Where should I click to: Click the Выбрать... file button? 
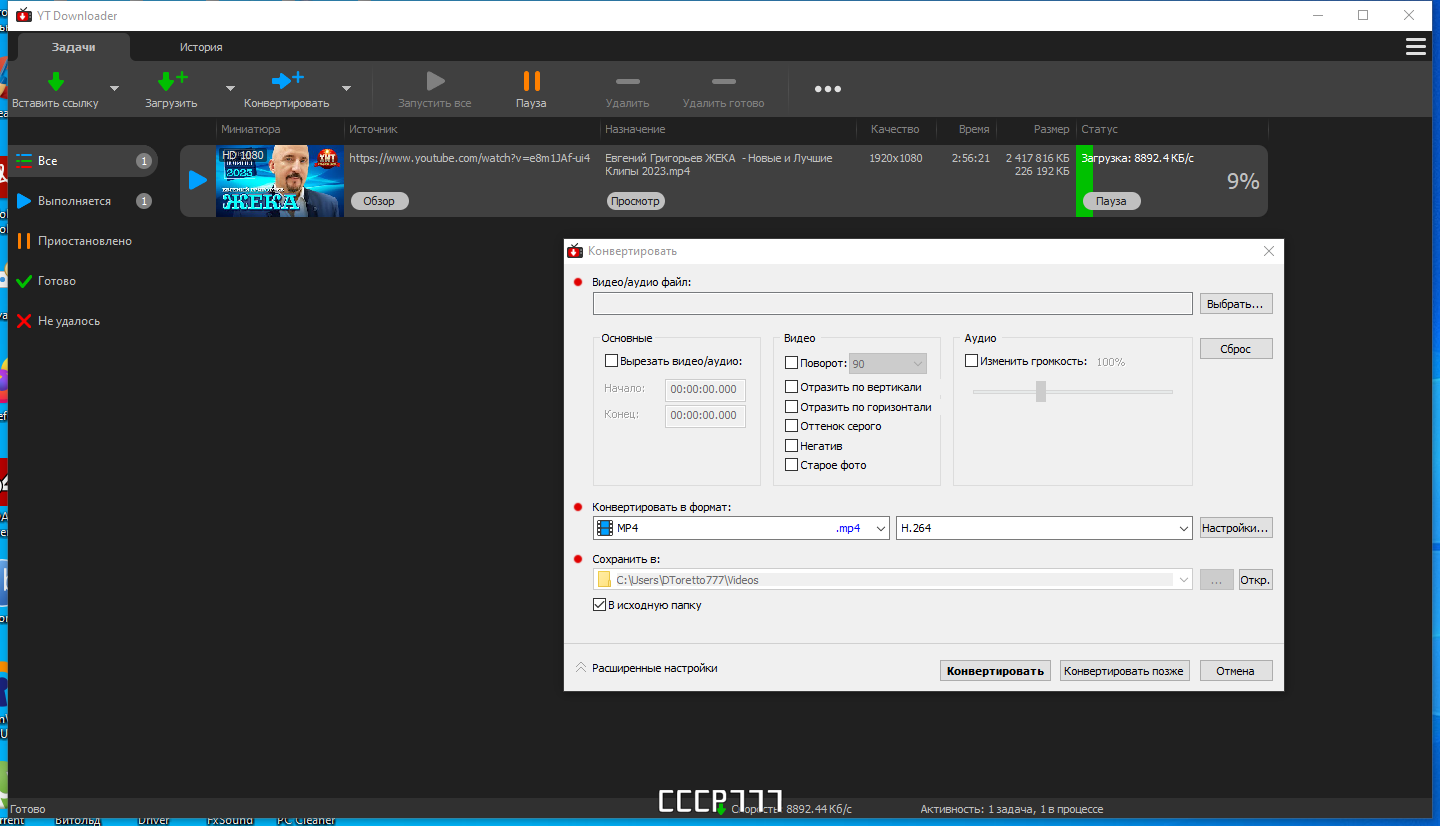click(x=1236, y=304)
